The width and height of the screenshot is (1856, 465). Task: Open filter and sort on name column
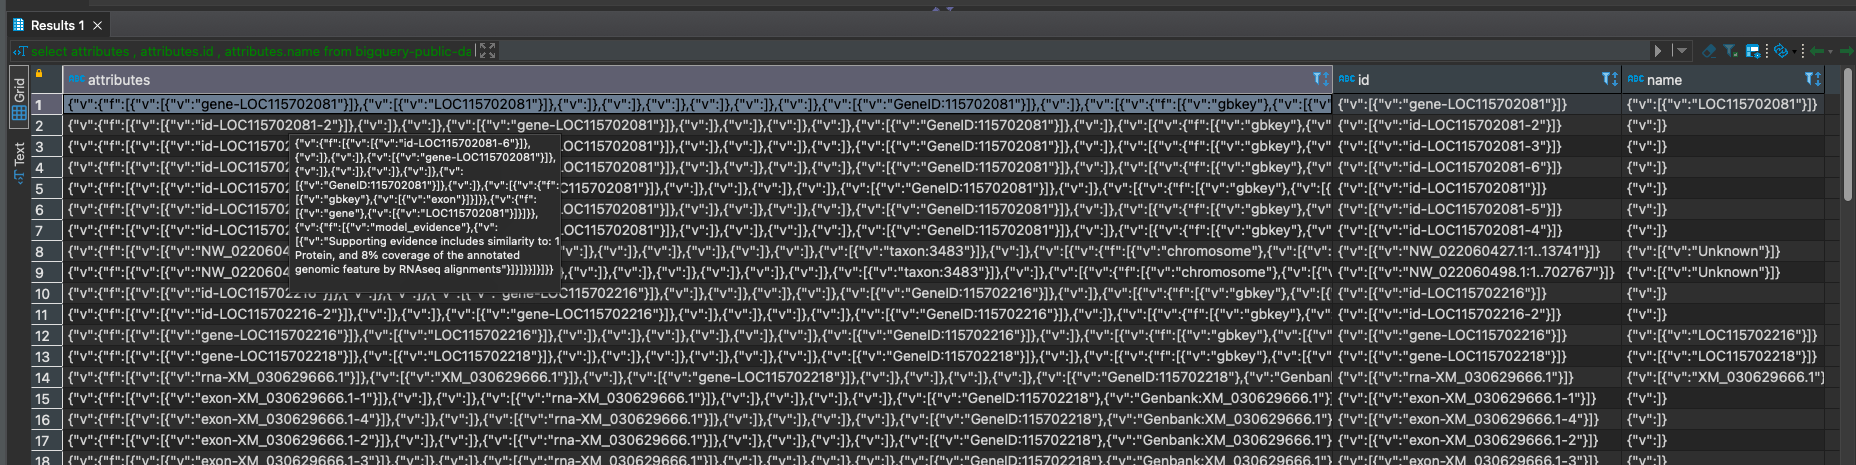(1813, 79)
